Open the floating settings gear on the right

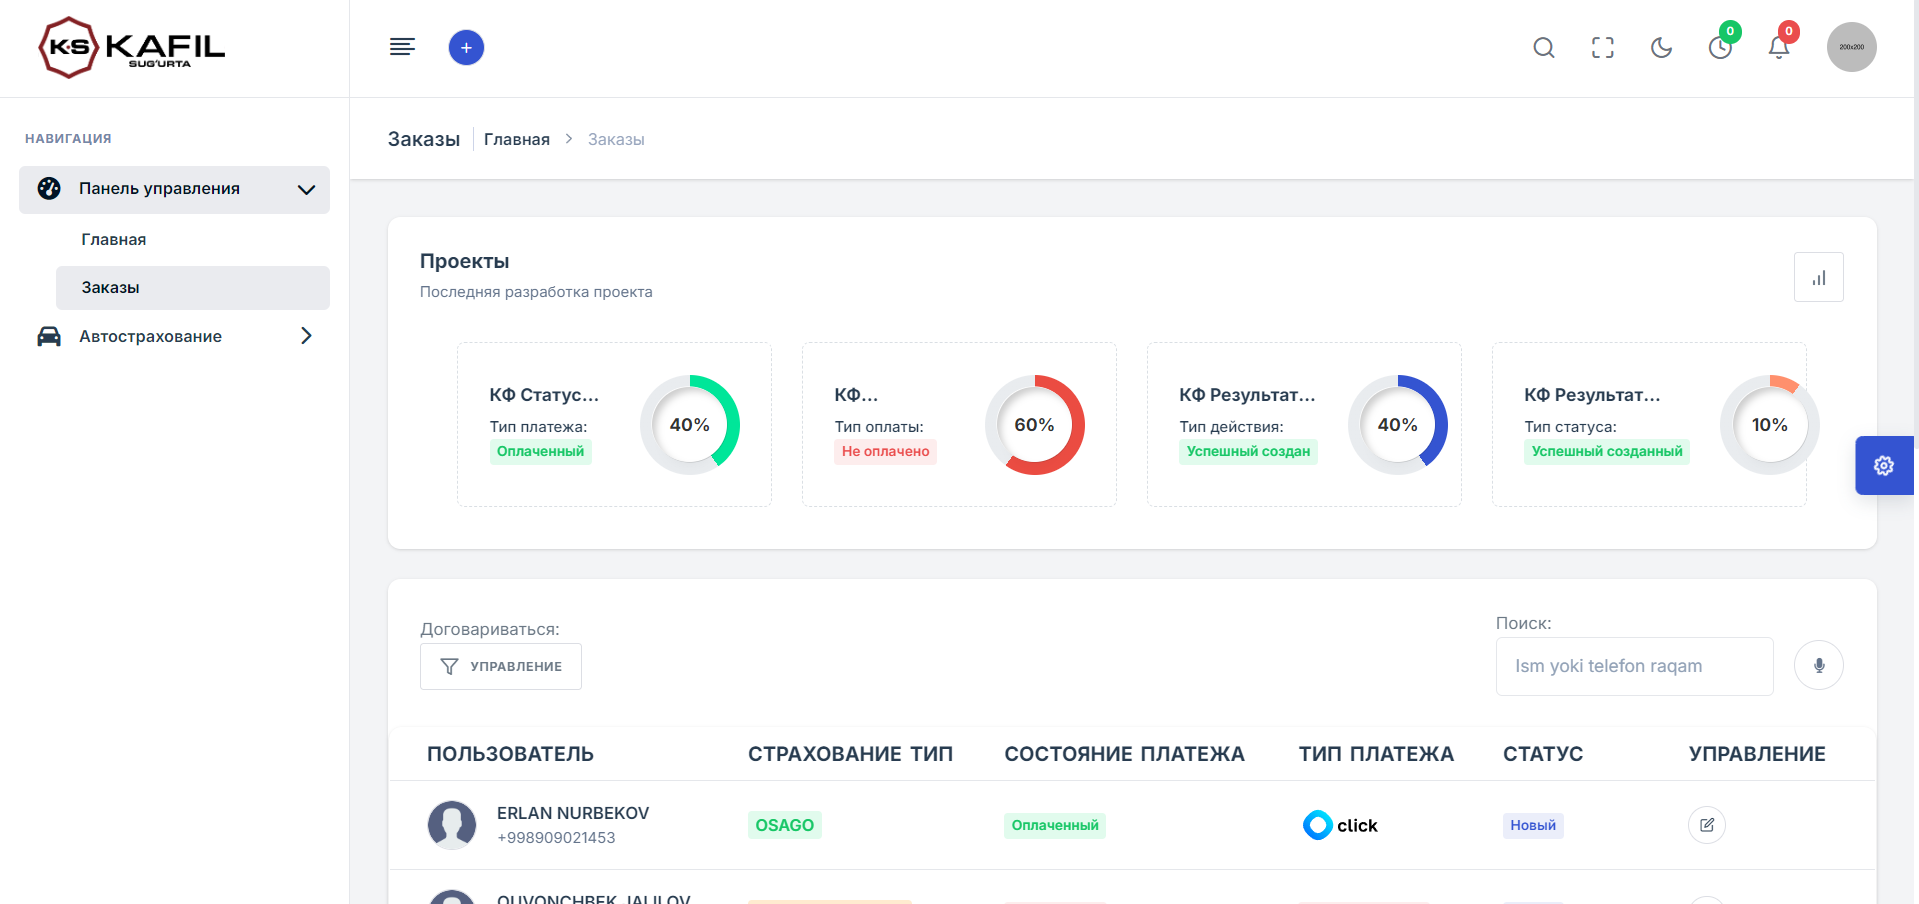[1884, 465]
